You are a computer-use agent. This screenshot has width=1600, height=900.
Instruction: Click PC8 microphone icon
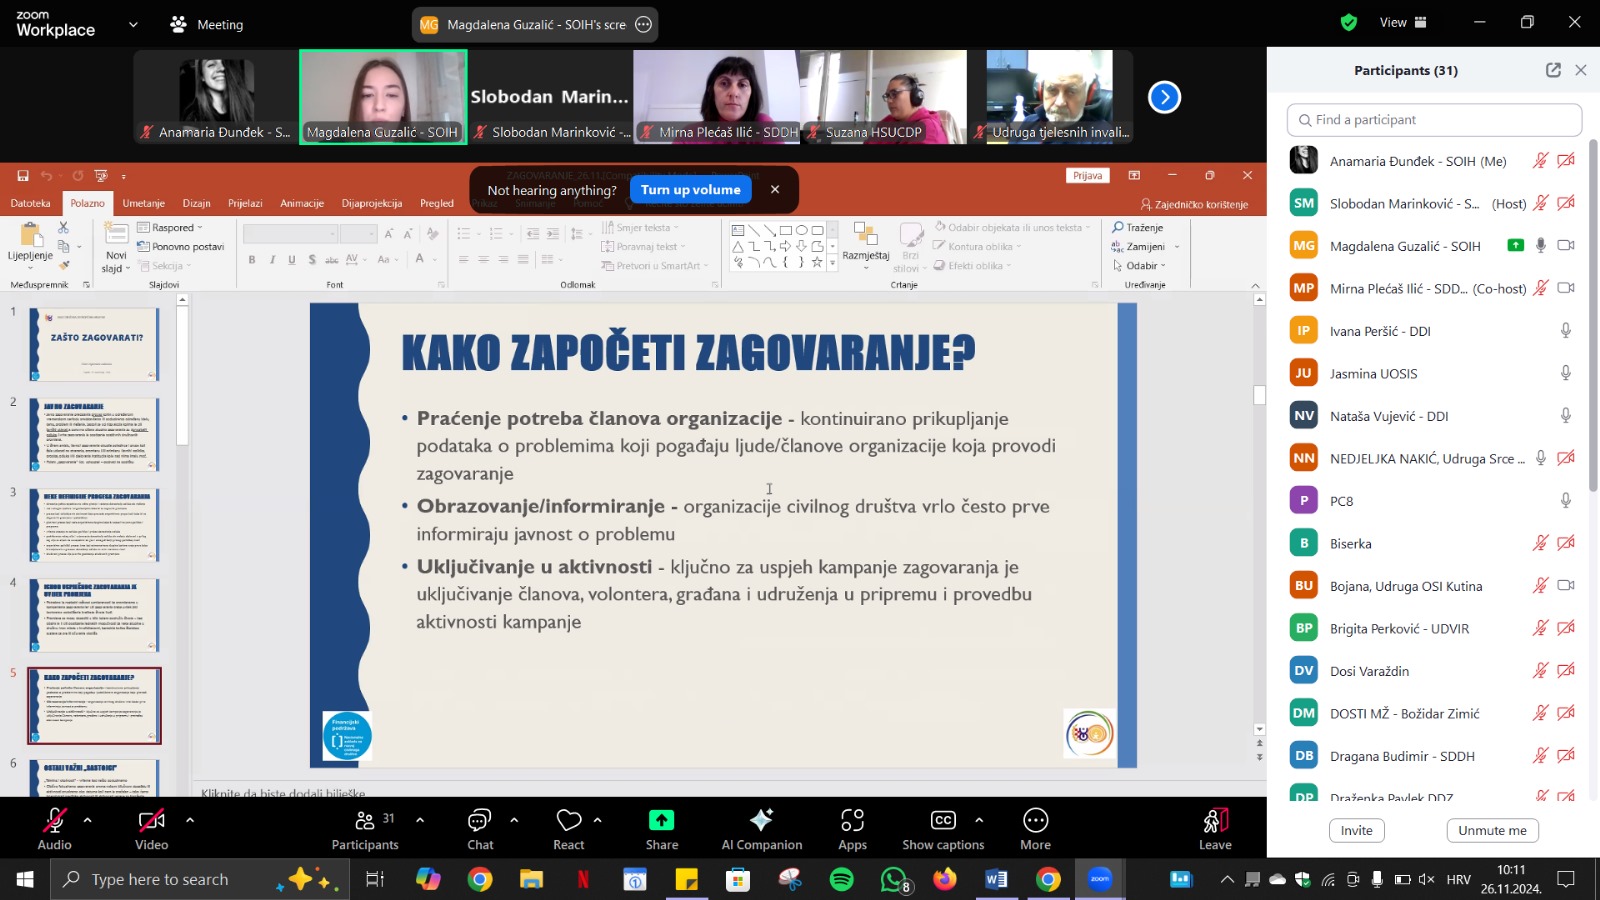[x=1566, y=501]
